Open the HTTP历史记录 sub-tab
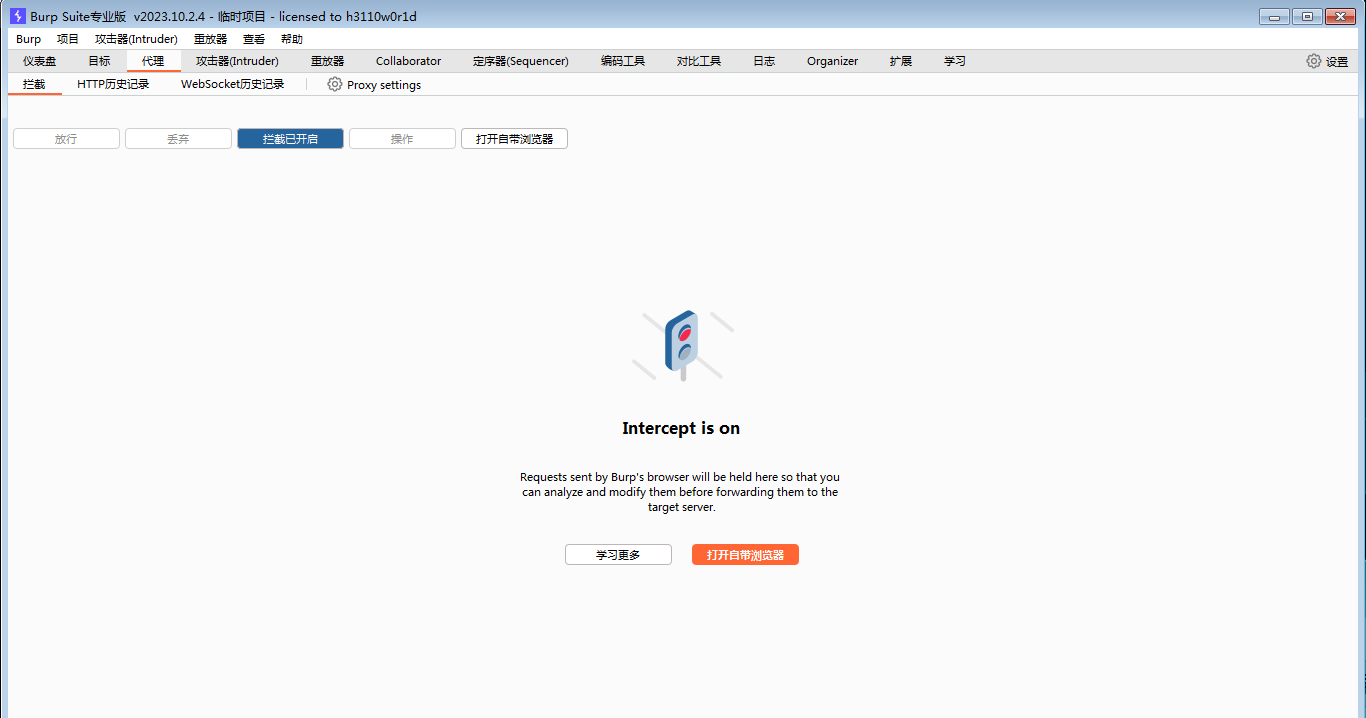Viewport: 1366px width, 718px height. 113,85
